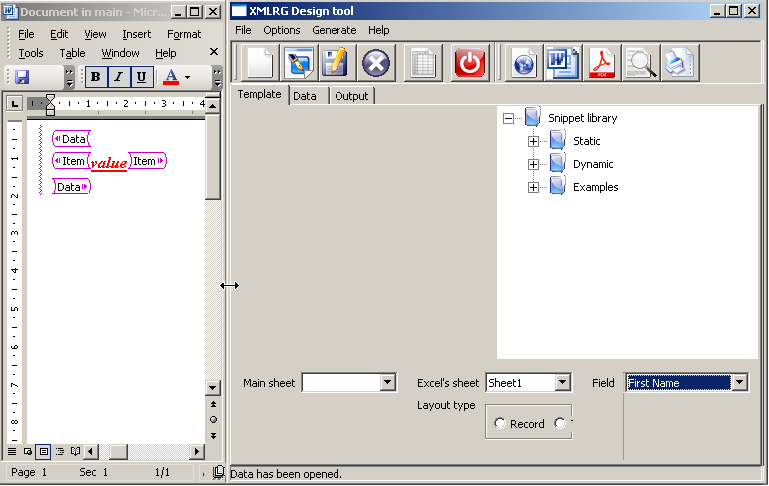Click the opening Data XML tag
Viewport: 769px width, 486px height.
pos(71,139)
